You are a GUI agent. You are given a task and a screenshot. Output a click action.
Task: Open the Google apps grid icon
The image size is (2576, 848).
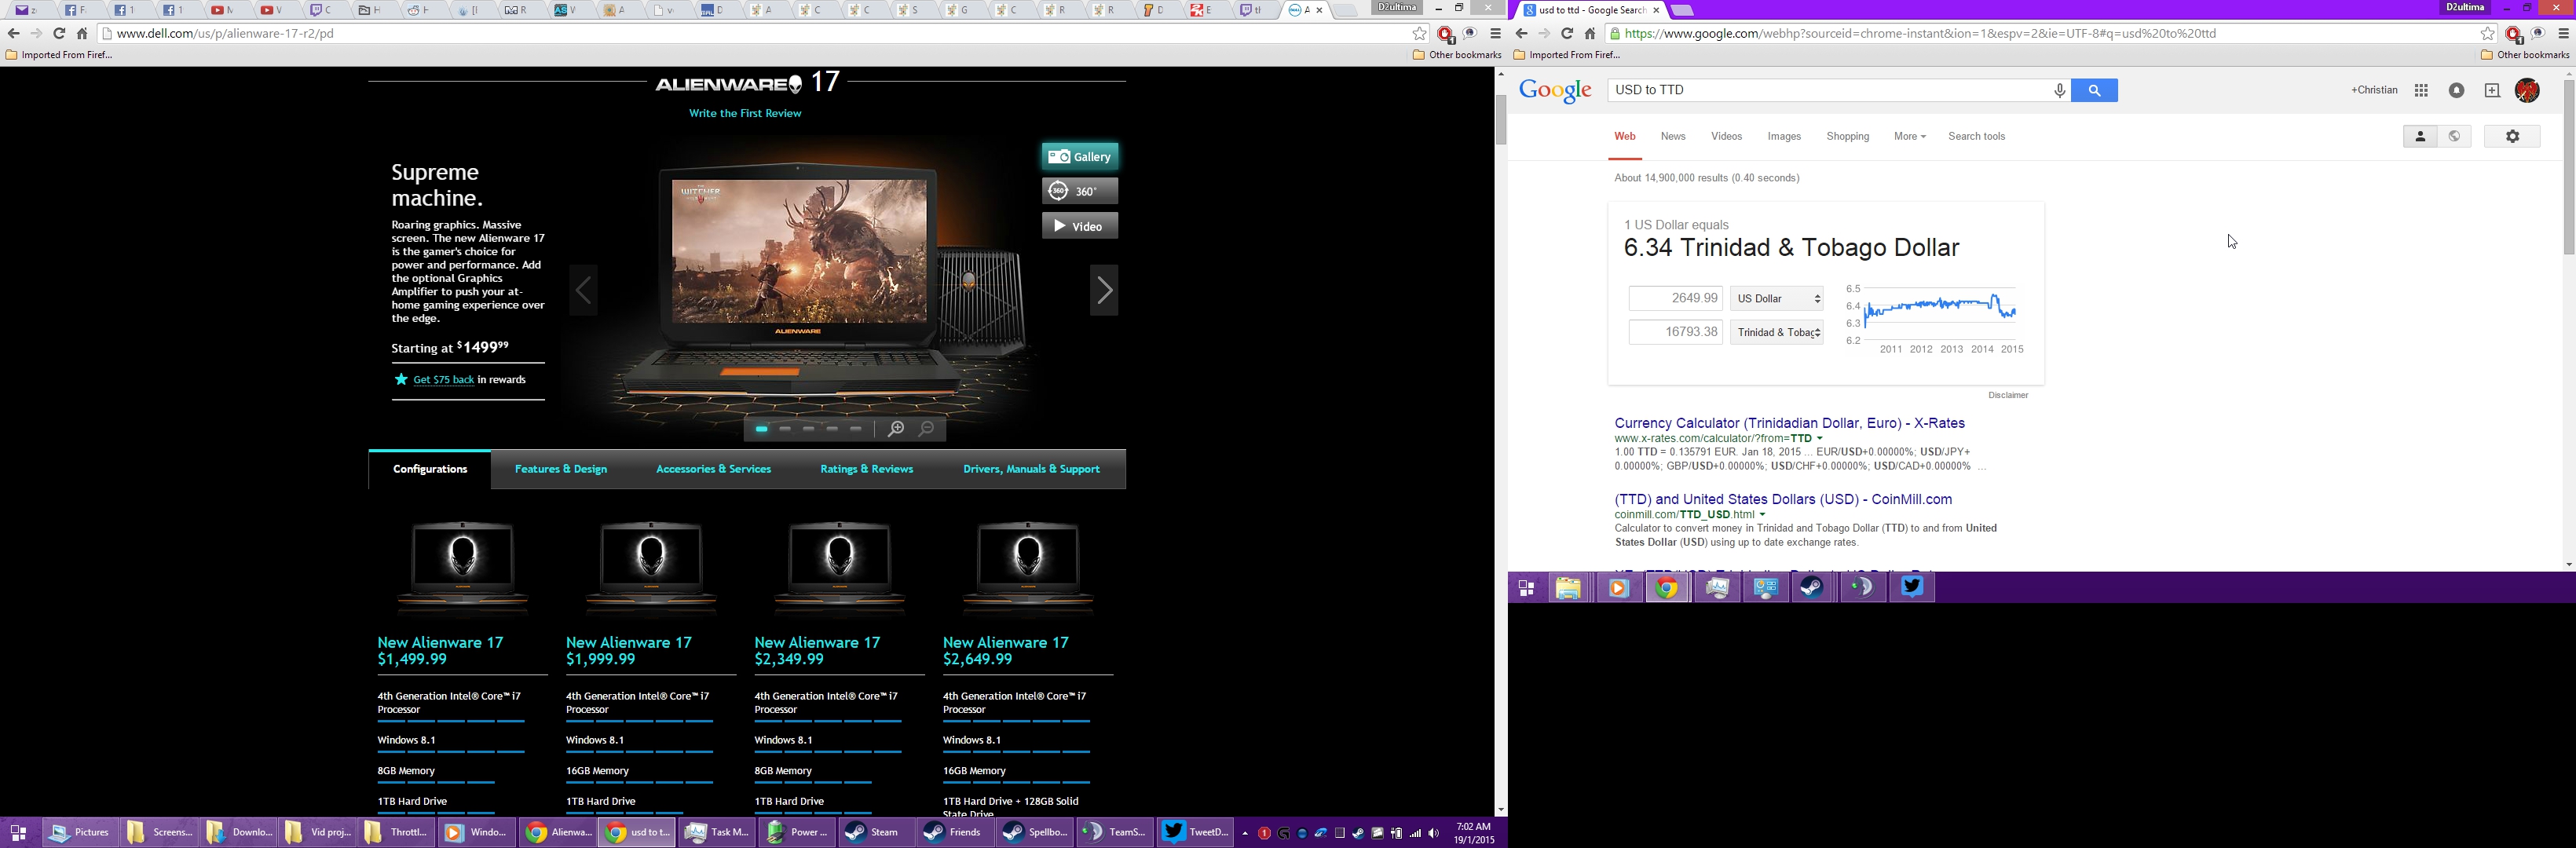click(2421, 91)
